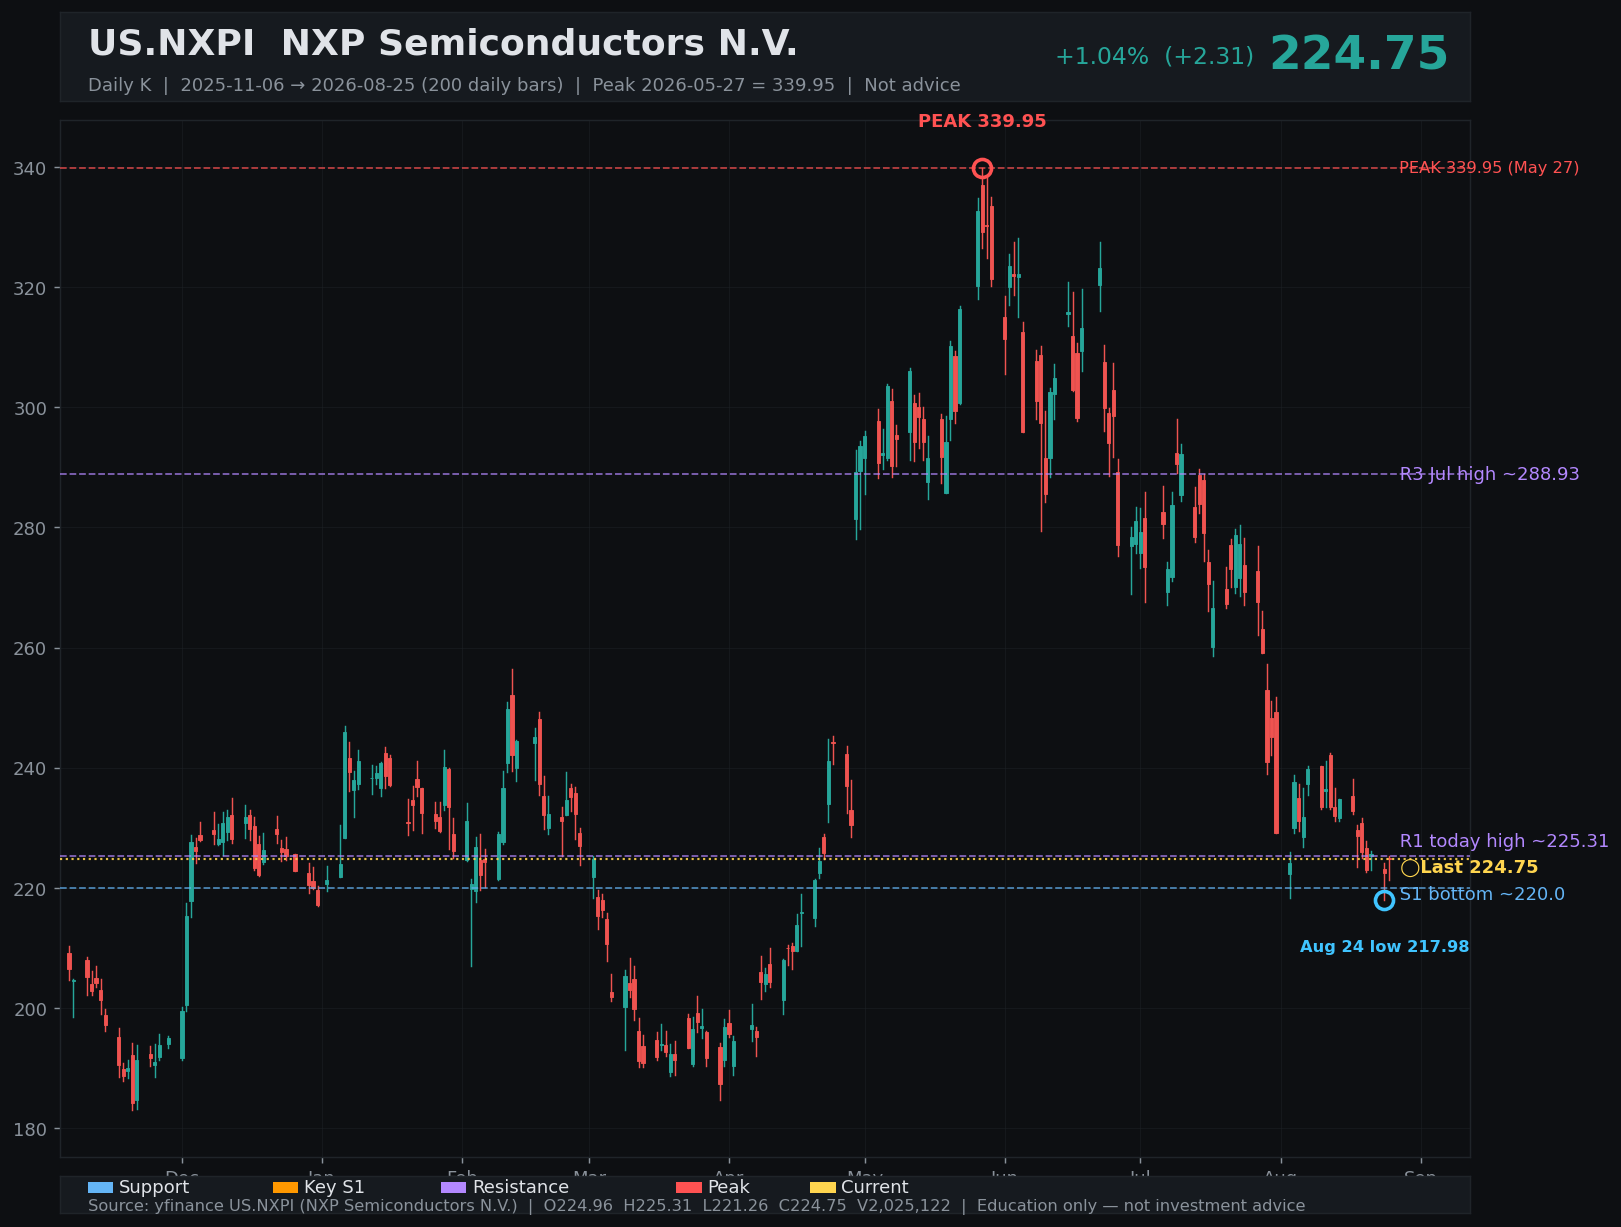Click y-axis label '280'
Screen dimensions: 1621x1227
coord(30,528)
